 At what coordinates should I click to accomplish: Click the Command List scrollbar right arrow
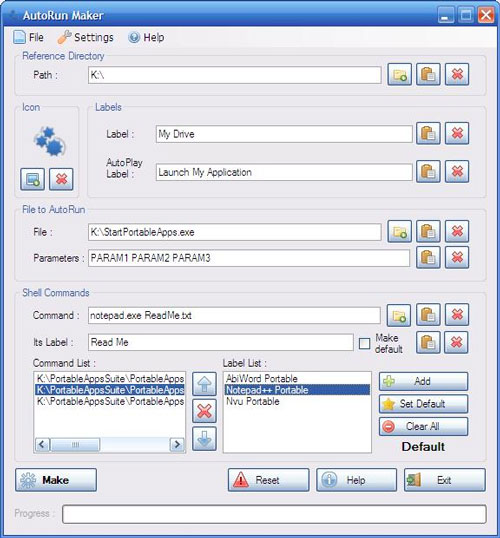pos(177,445)
